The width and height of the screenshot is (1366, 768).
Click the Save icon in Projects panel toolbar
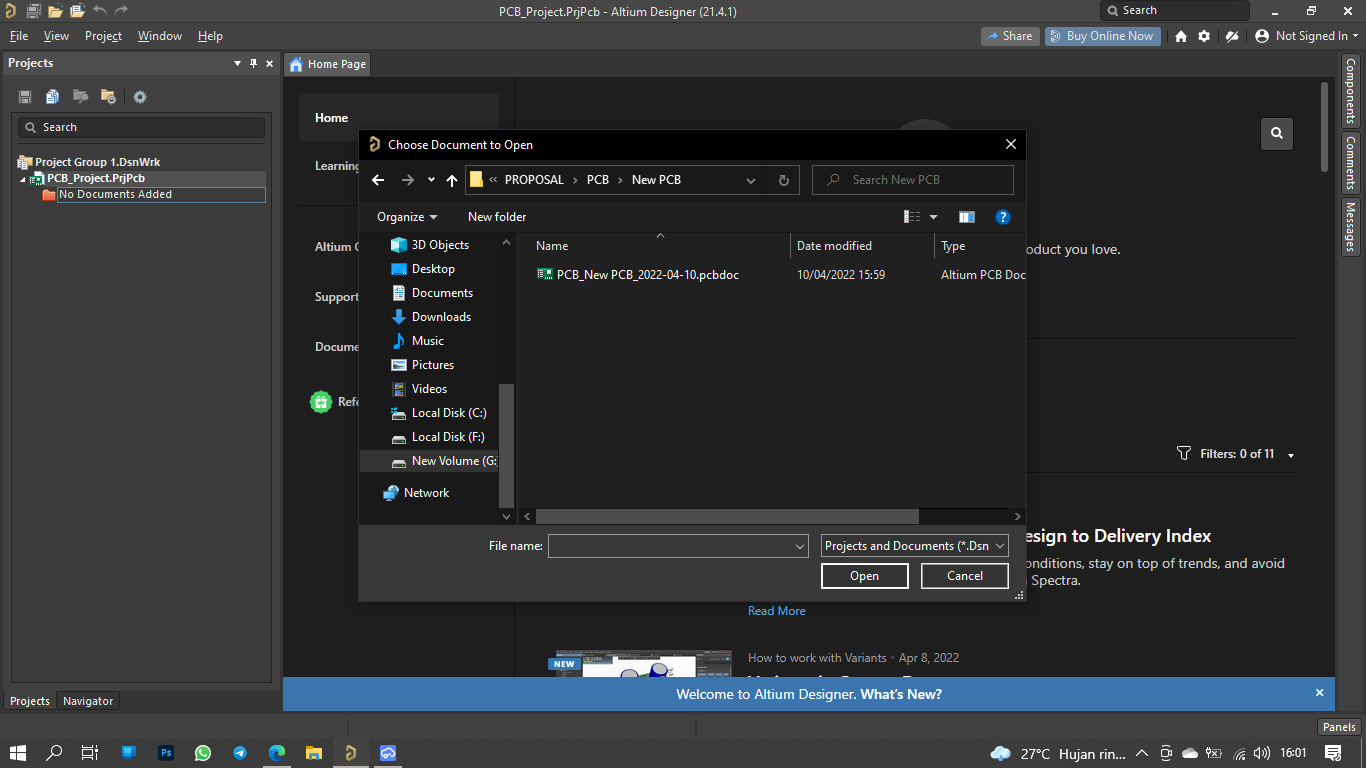(25, 97)
